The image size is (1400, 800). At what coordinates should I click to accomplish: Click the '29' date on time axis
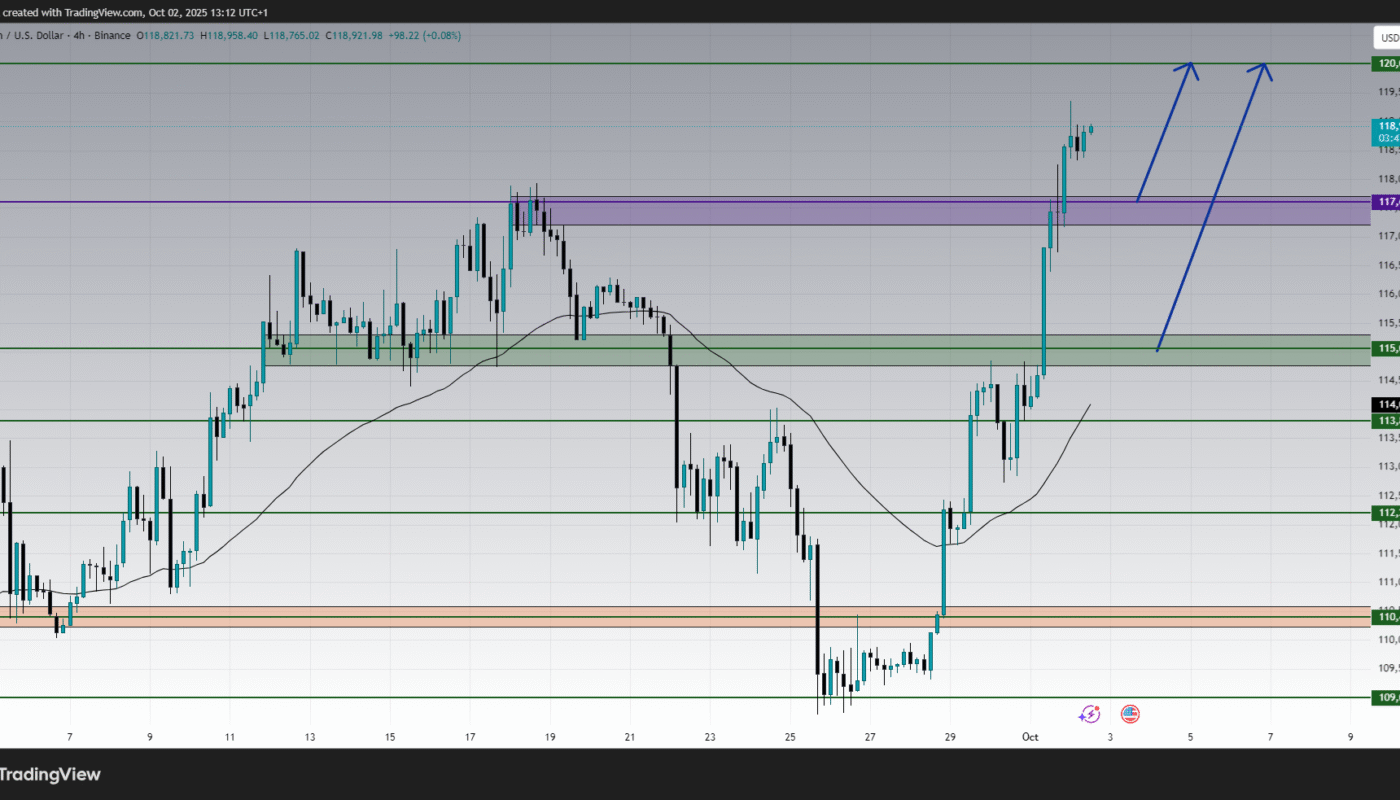click(x=950, y=737)
